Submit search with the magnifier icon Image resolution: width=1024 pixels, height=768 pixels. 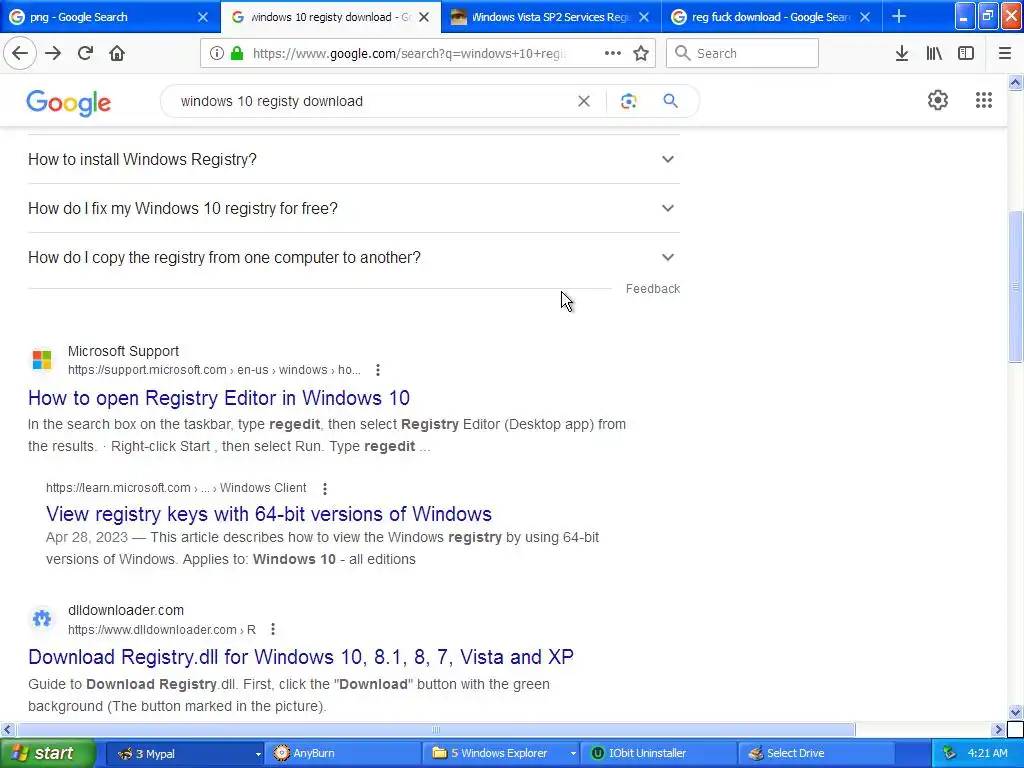[x=670, y=101]
